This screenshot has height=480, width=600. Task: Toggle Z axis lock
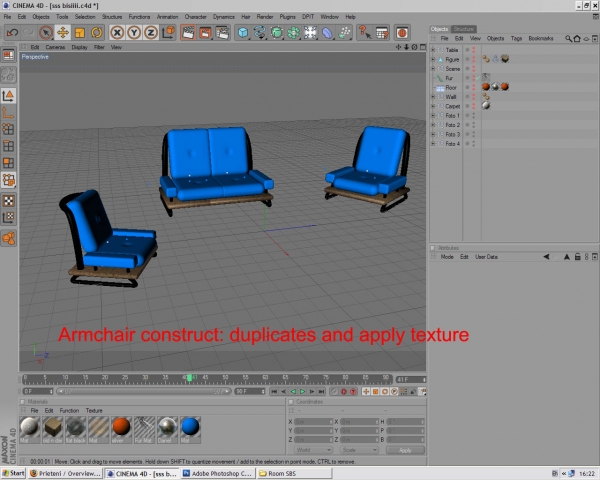click(151, 33)
